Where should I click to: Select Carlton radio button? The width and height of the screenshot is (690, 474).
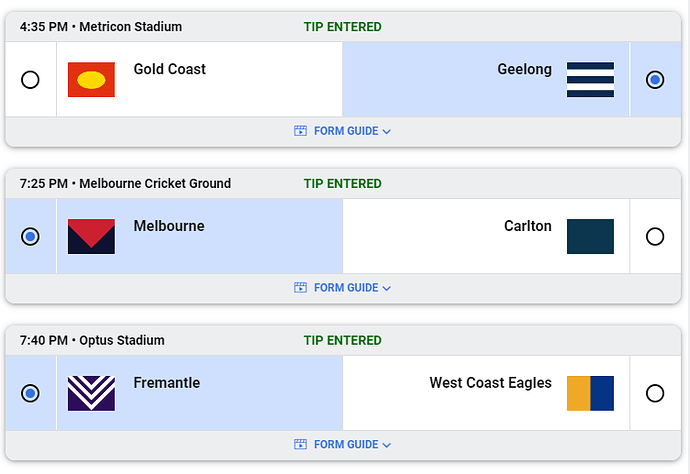coord(655,237)
